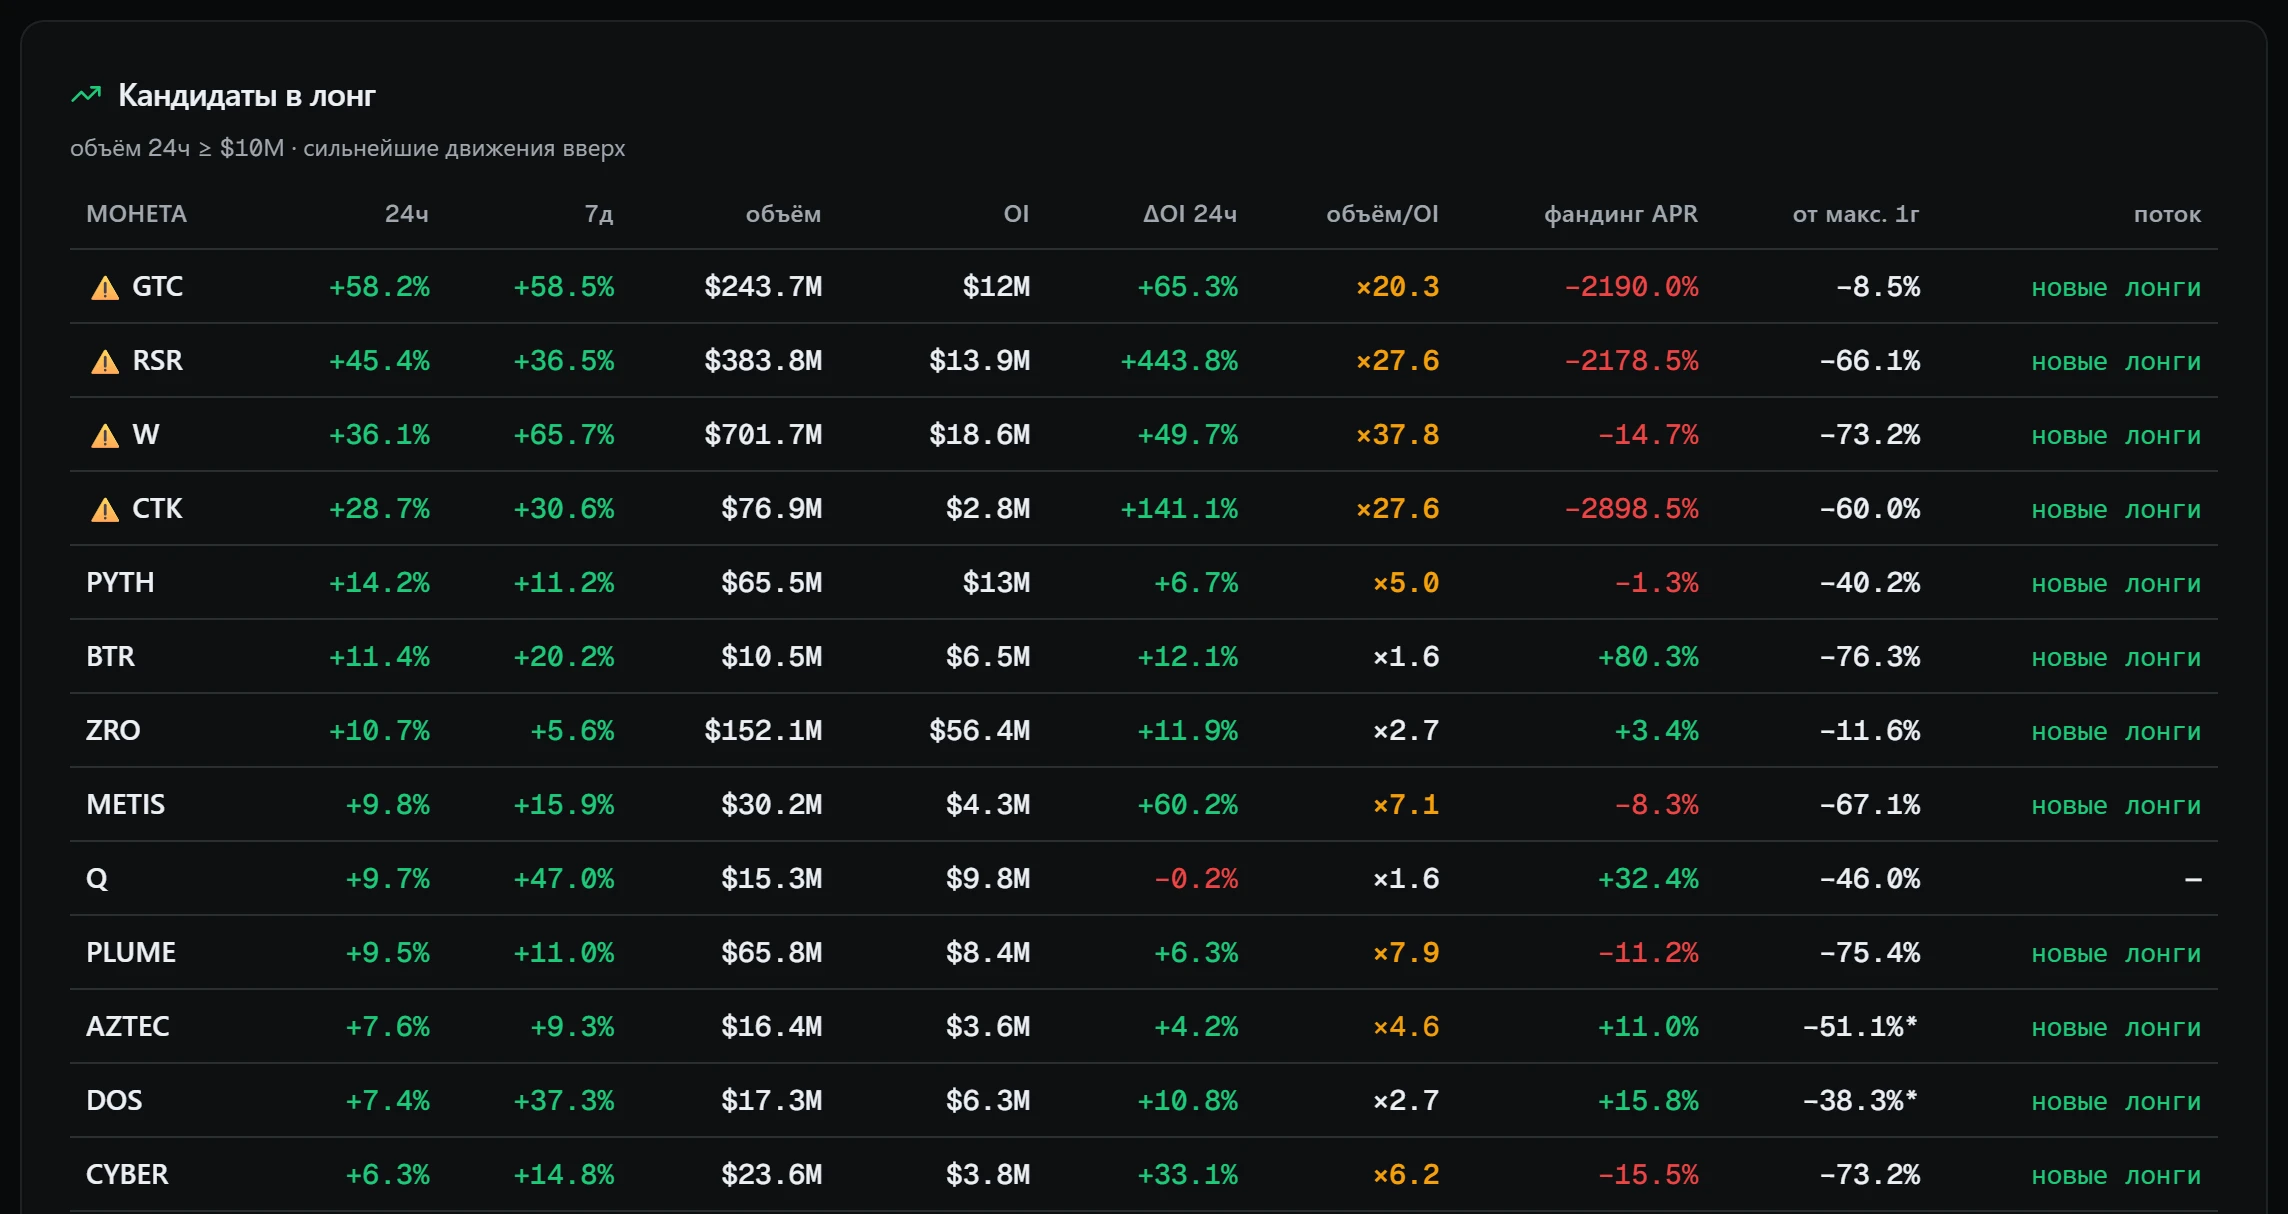Open the BTR coin entry
This screenshot has width=2288, height=1214.
coord(110,657)
